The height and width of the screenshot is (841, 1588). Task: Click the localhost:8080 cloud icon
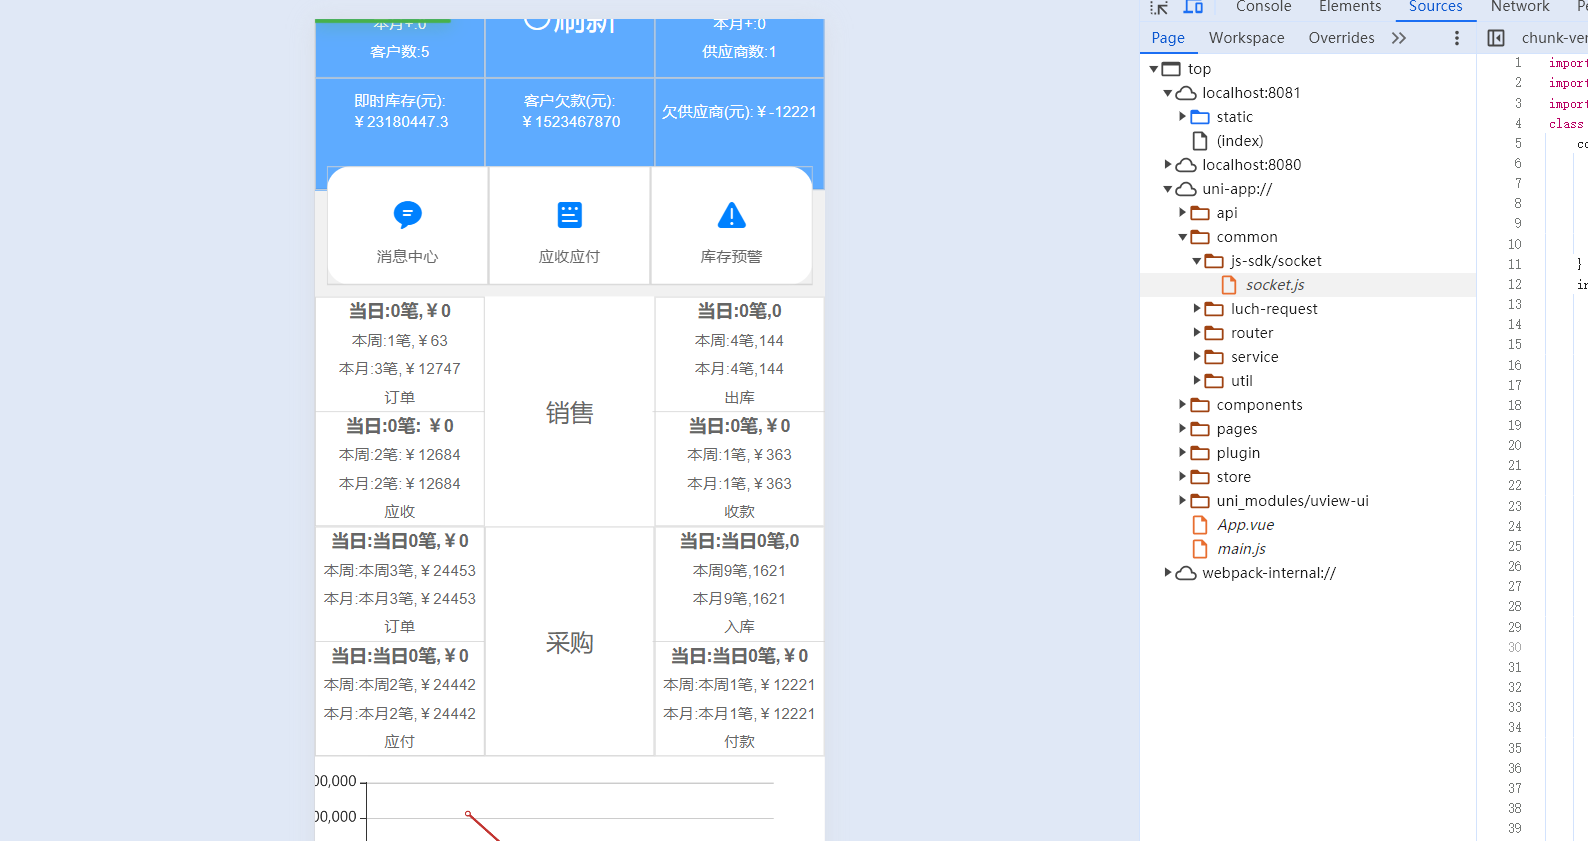pos(1186,165)
